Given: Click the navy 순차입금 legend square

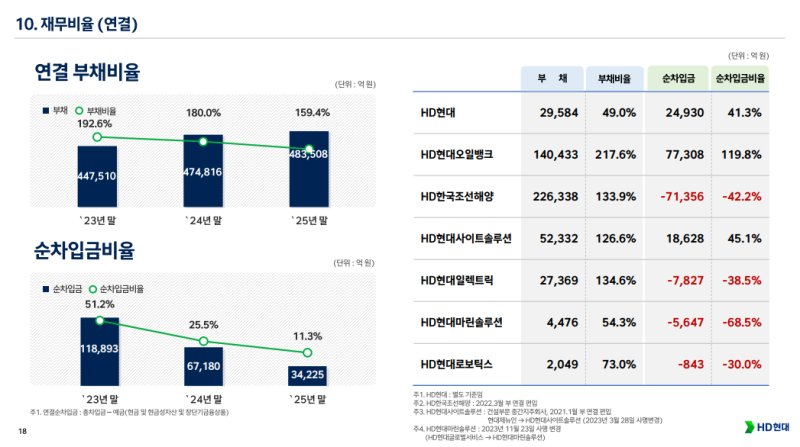Looking at the screenshot, I should point(45,288).
